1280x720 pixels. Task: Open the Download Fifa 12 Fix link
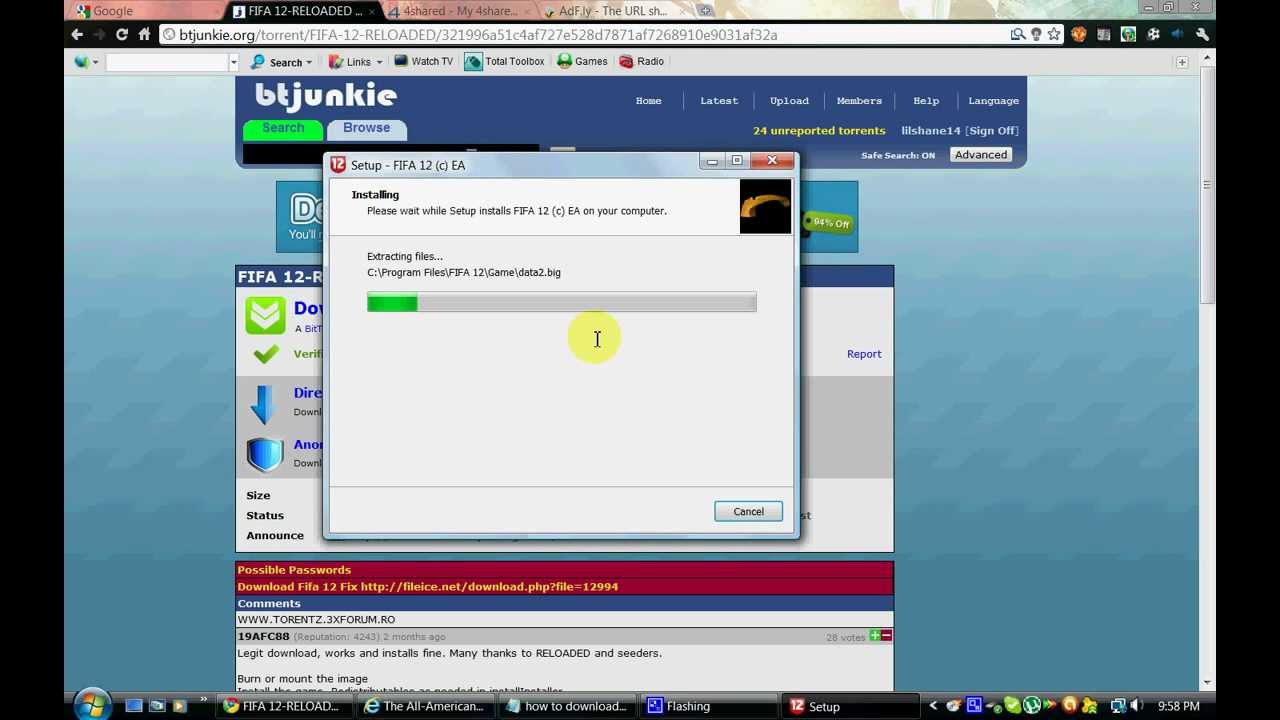[427, 587]
